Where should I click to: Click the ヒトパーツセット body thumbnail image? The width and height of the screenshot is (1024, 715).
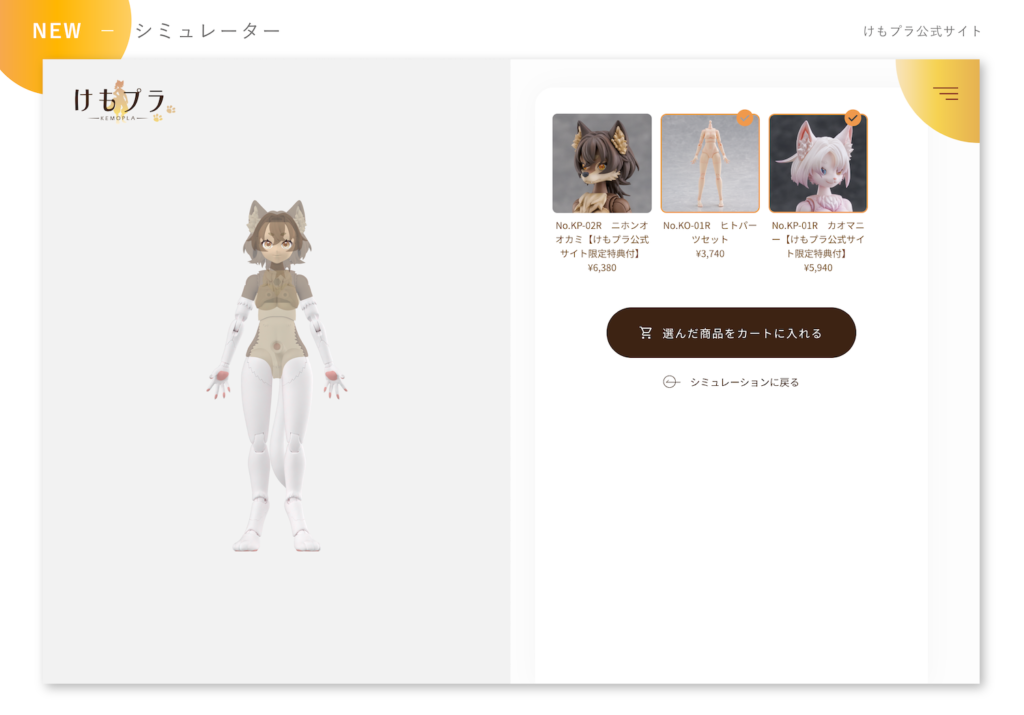pyautogui.click(x=710, y=165)
